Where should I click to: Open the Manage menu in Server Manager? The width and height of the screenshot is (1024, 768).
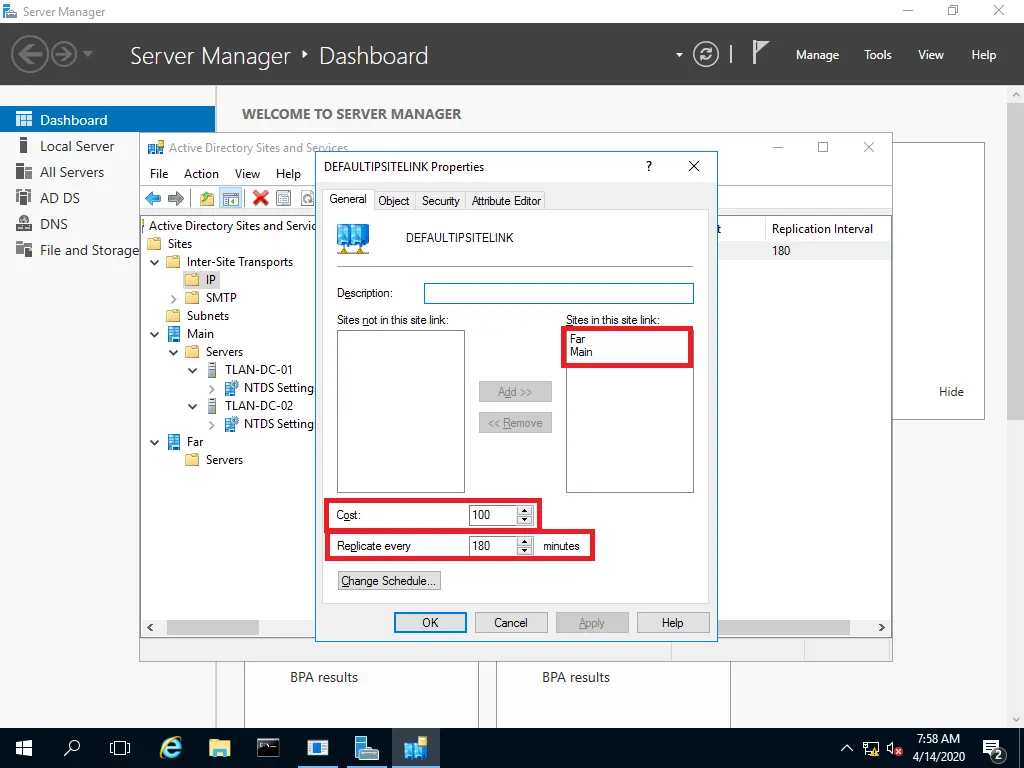[x=817, y=55]
